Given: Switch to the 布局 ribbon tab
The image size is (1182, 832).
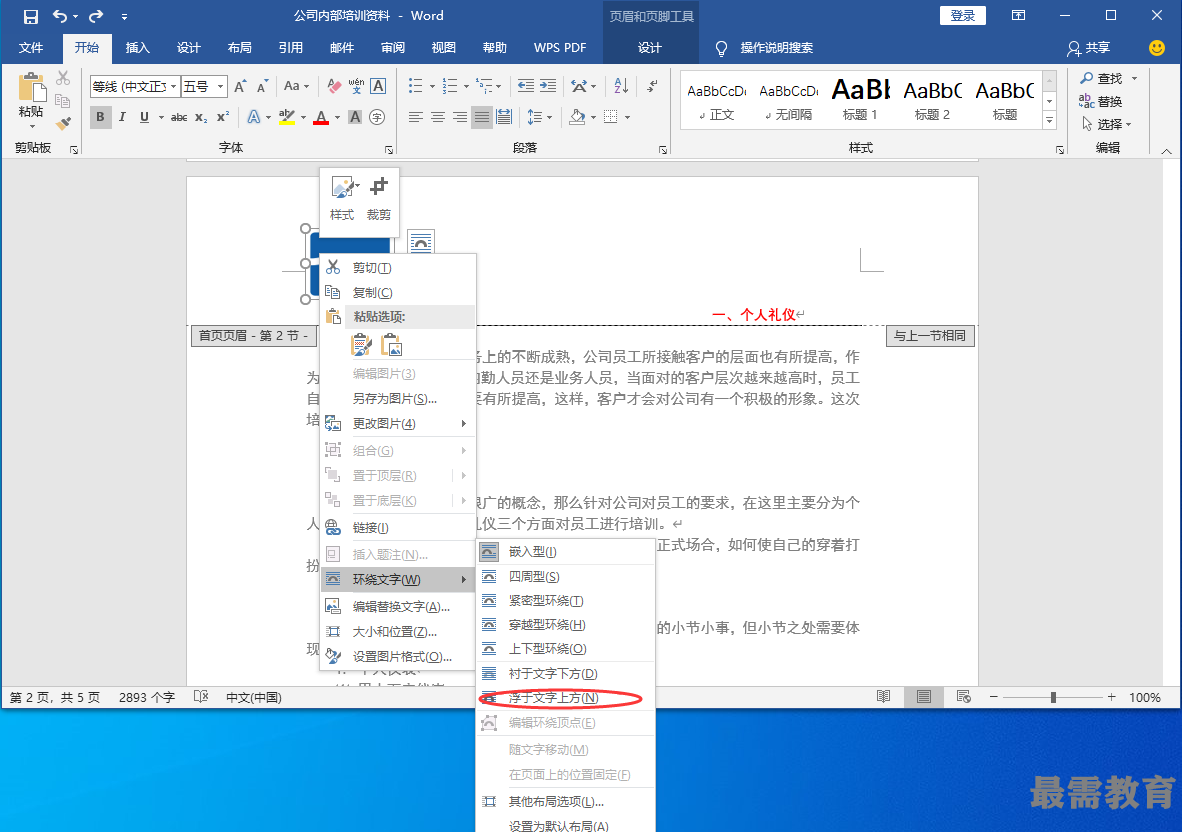Looking at the screenshot, I should 240,47.
